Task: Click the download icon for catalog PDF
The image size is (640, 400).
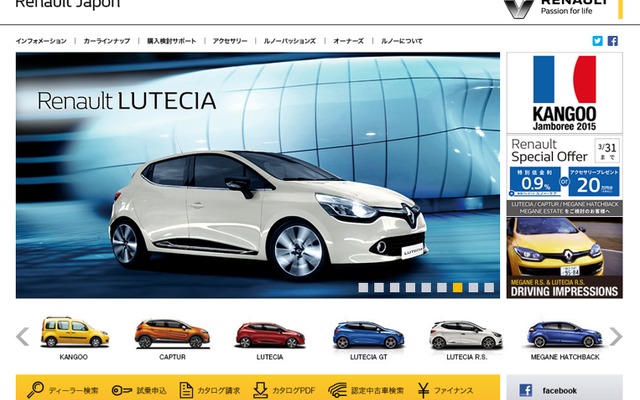Action: pos(260,390)
